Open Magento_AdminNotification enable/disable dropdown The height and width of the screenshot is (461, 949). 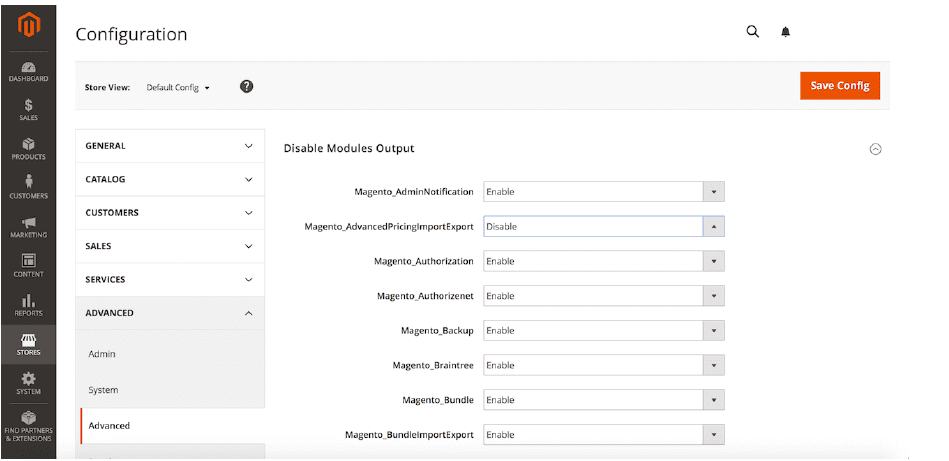(603, 192)
